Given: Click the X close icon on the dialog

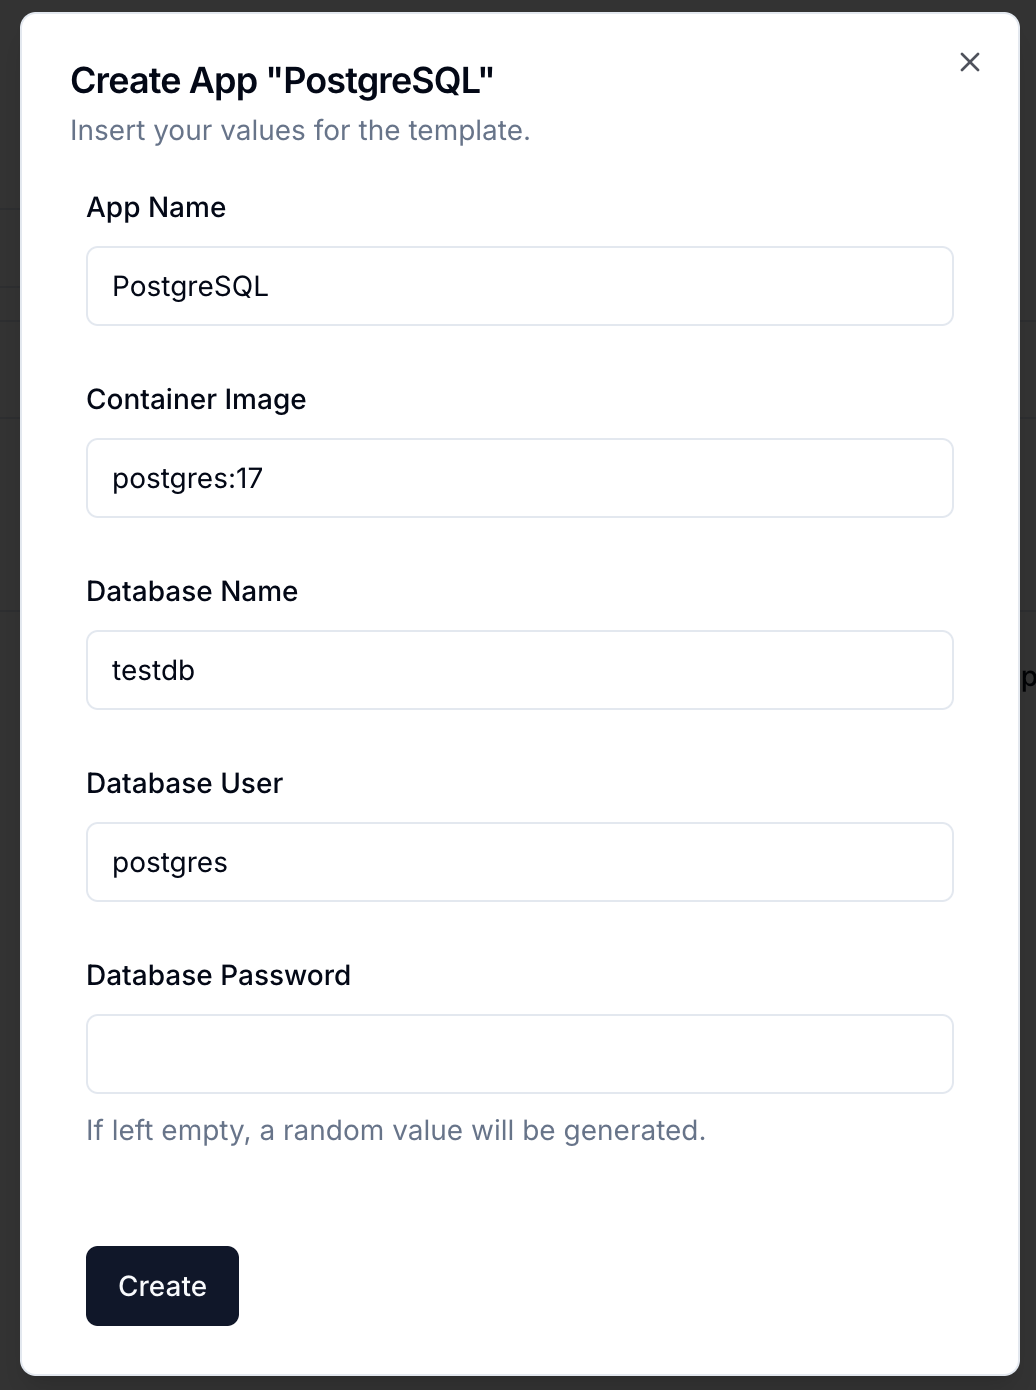Looking at the screenshot, I should 969,62.
